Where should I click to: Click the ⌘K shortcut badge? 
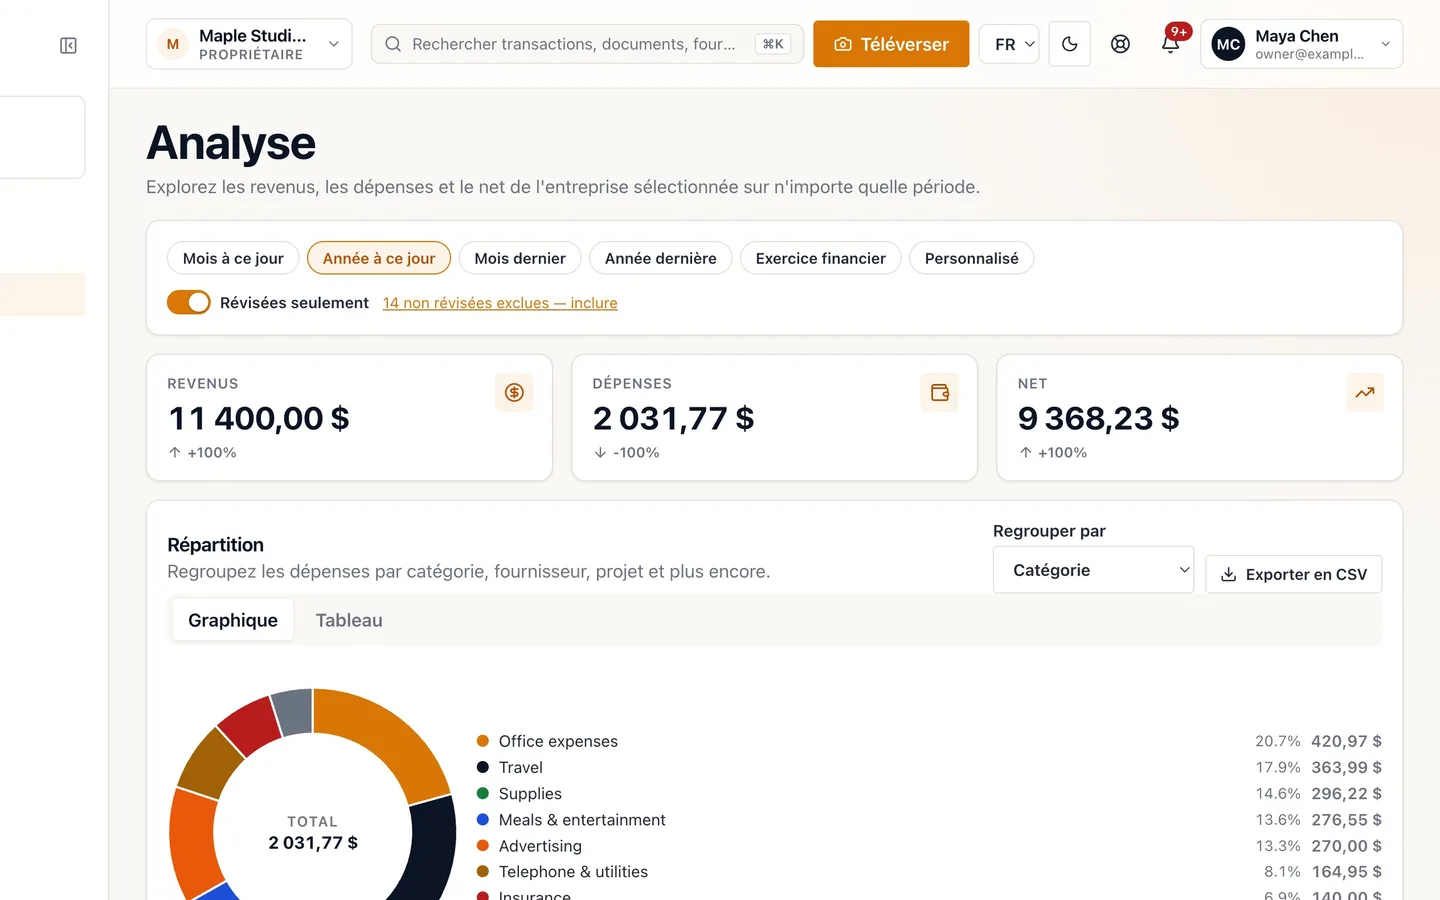tap(773, 44)
